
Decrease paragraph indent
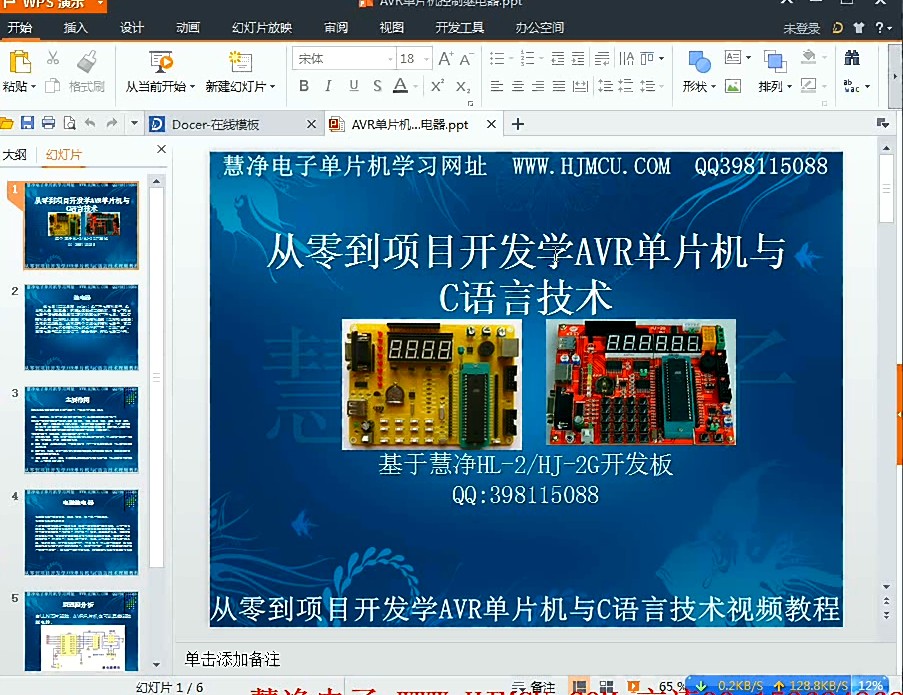coord(558,58)
